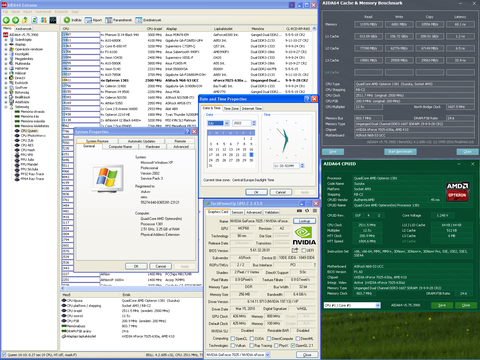480x360 pixels.
Task: Select CPU ZLib benchmark in tree
Action: tap(27, 140)
